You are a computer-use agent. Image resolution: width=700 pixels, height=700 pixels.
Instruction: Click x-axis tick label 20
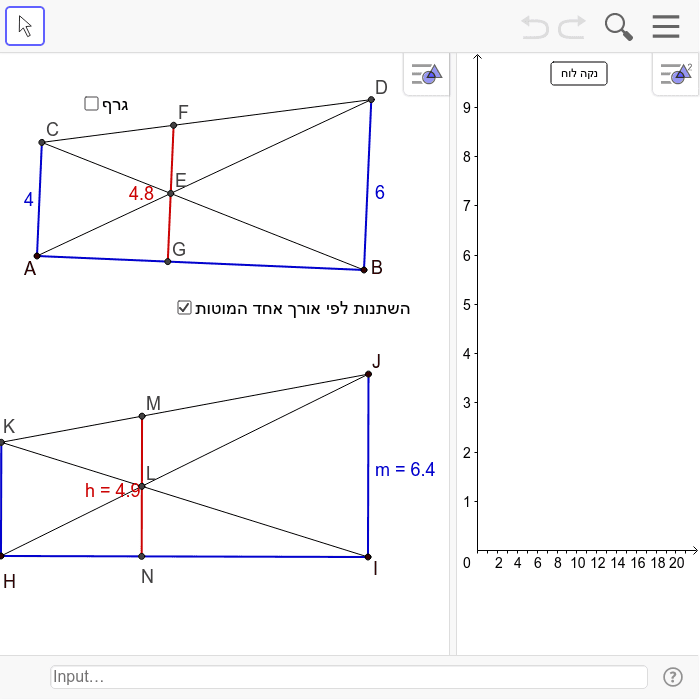click(676, 563)
